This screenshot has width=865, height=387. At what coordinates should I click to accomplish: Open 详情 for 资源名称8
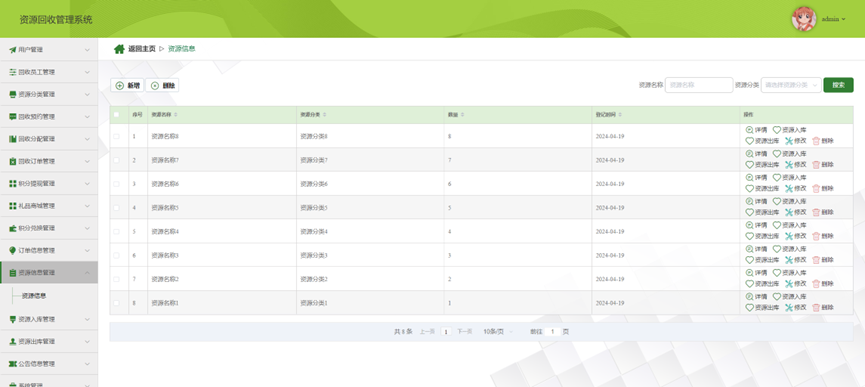(756, 130)
